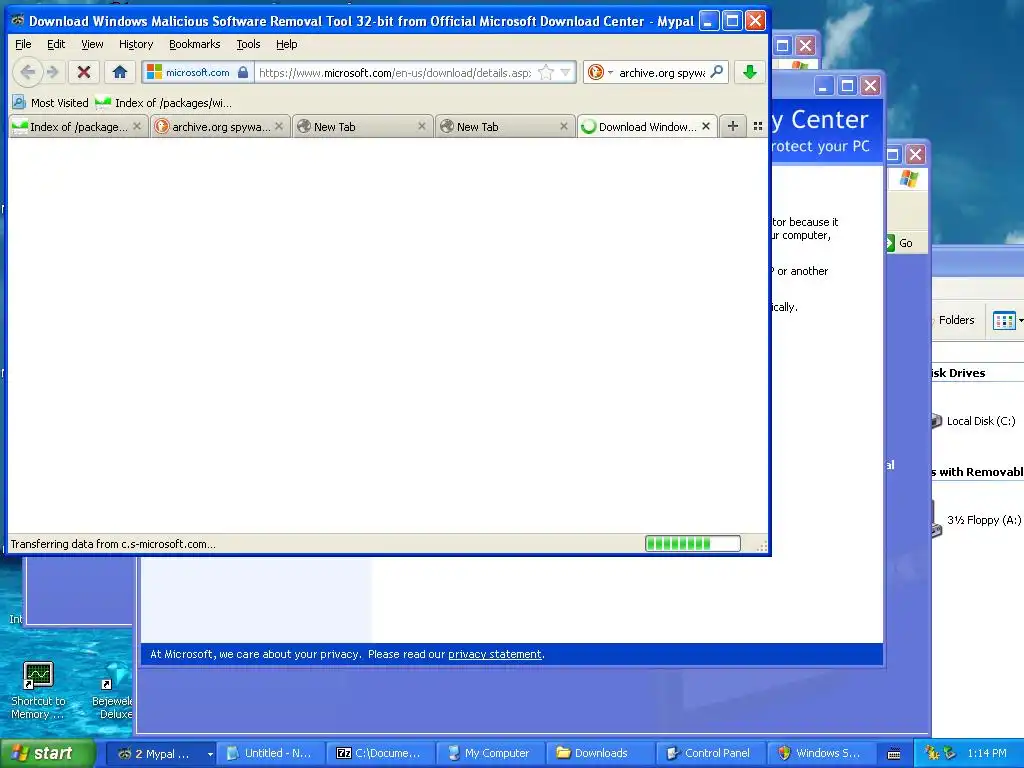Go to Home page icon
The width and height of the screenshot is (1024, 768).
point(120,72)
